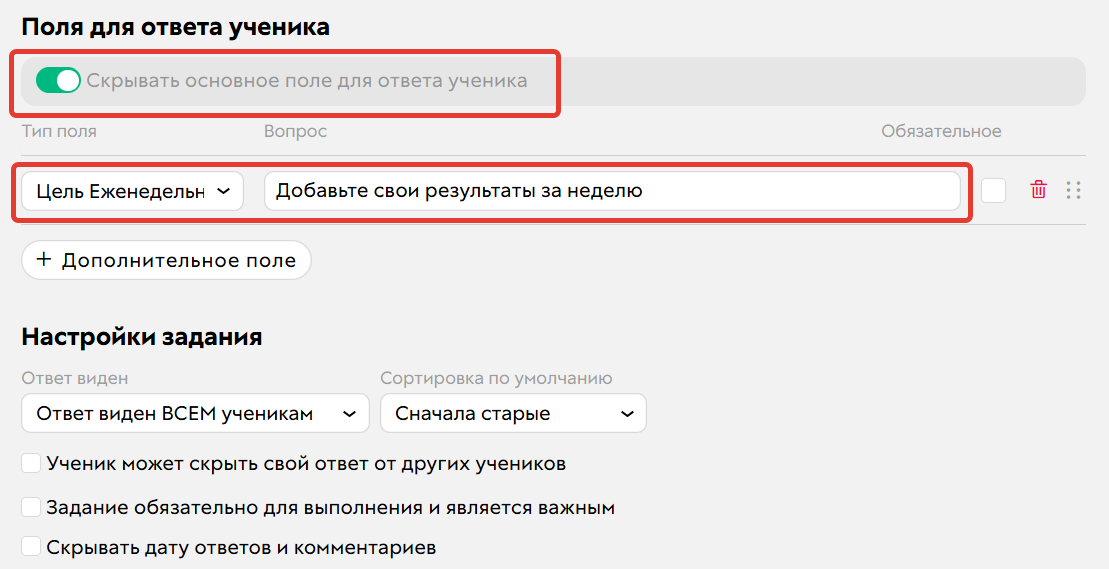
Task: Select the 'Обязательное' column header
Action: [941, 131]
